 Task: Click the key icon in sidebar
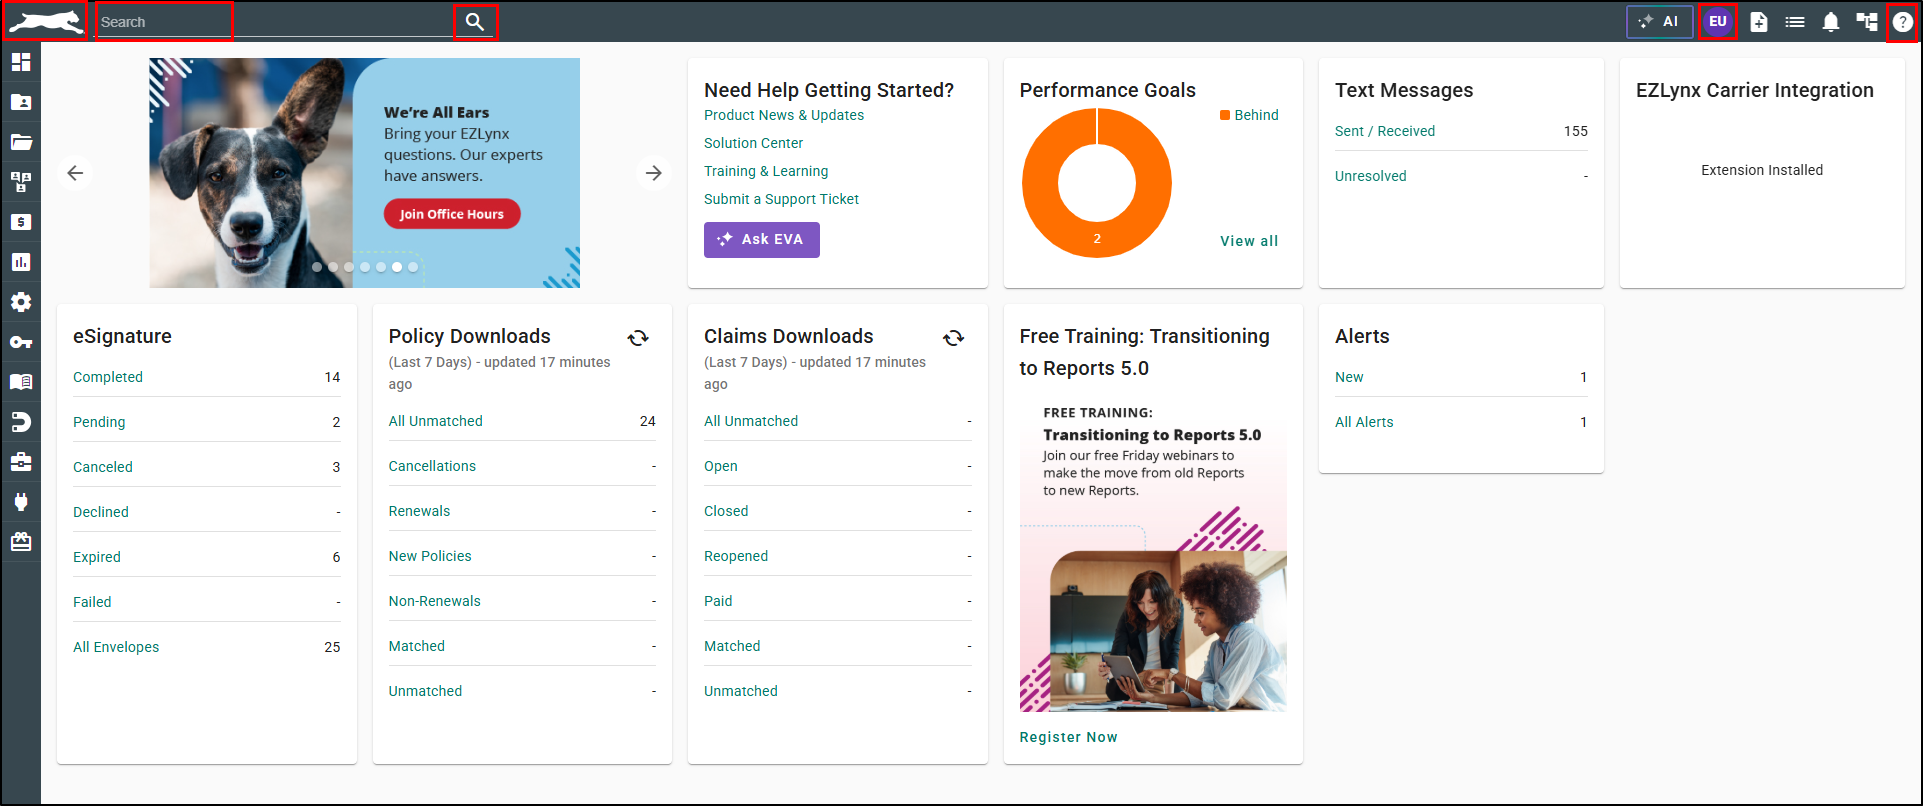[21, 342]
